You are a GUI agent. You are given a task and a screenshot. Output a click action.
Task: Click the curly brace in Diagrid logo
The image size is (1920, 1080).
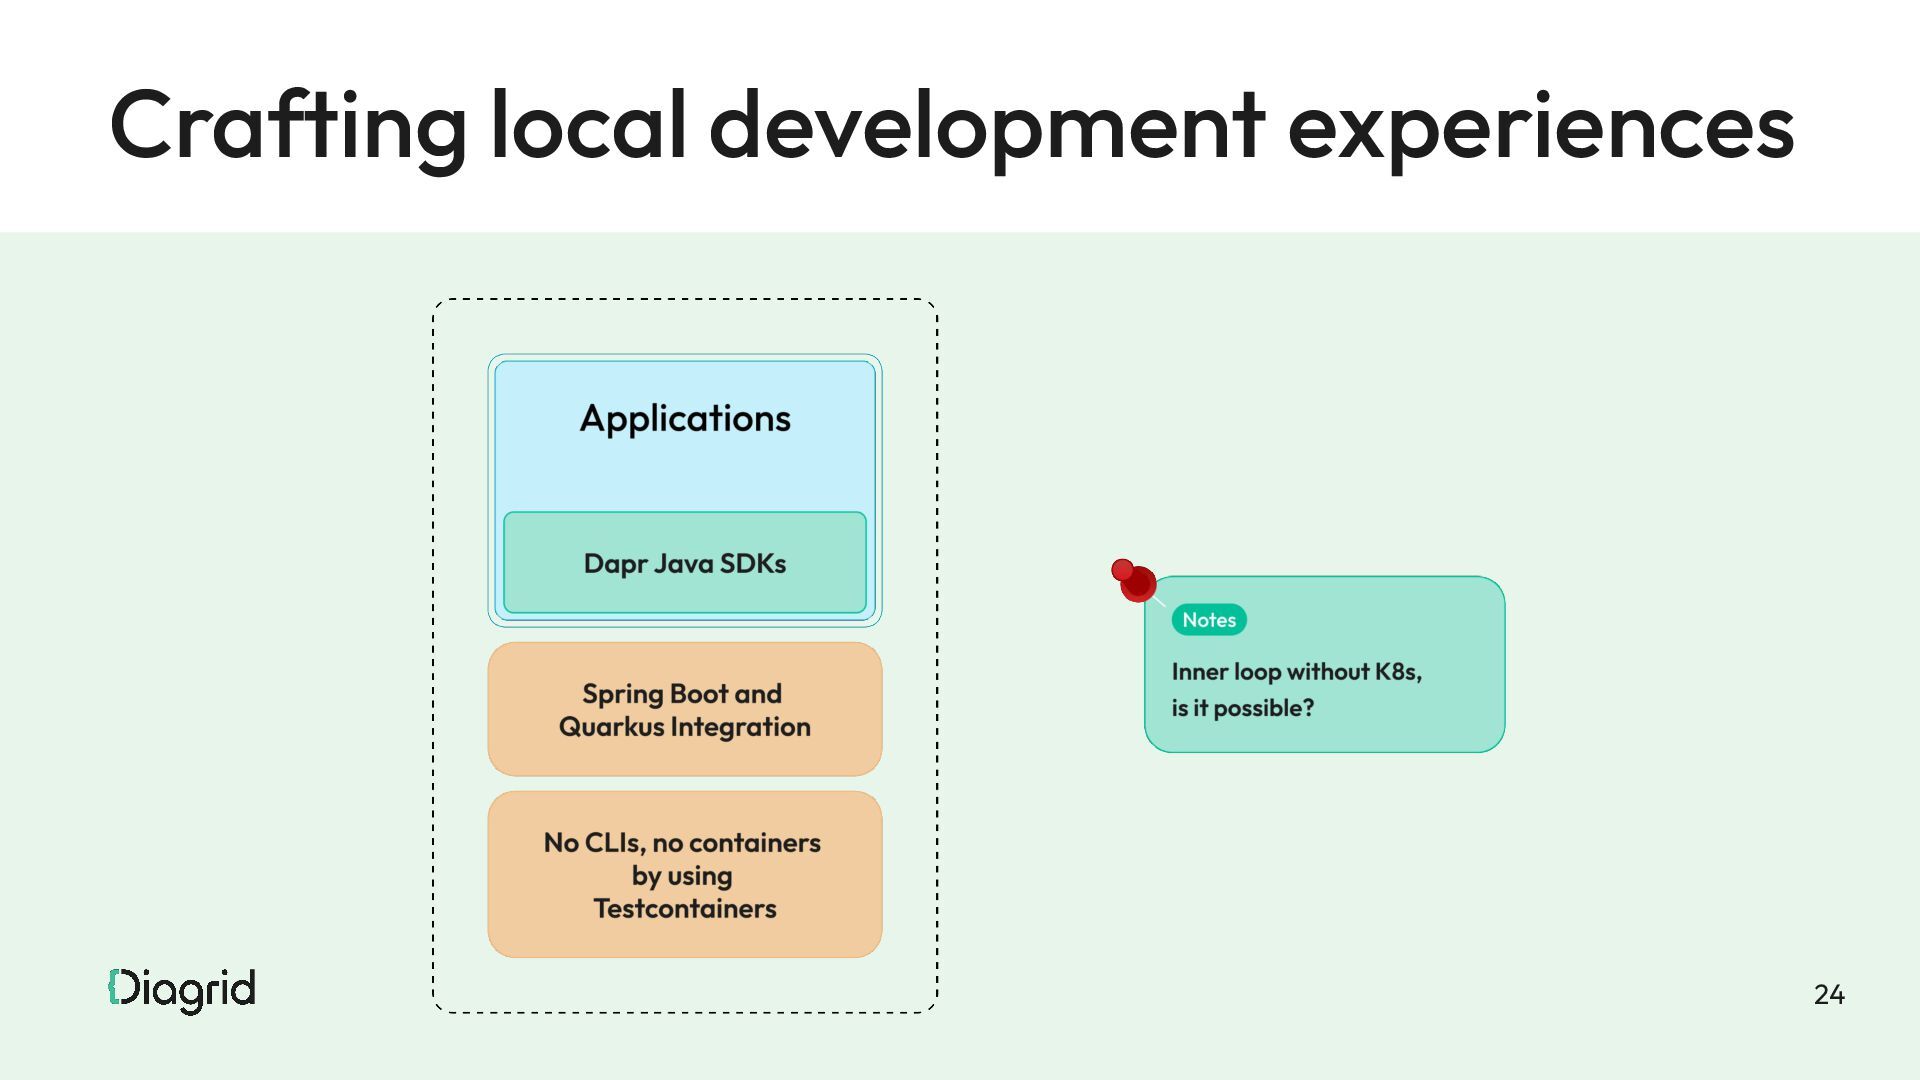click(x=113, y=987)
